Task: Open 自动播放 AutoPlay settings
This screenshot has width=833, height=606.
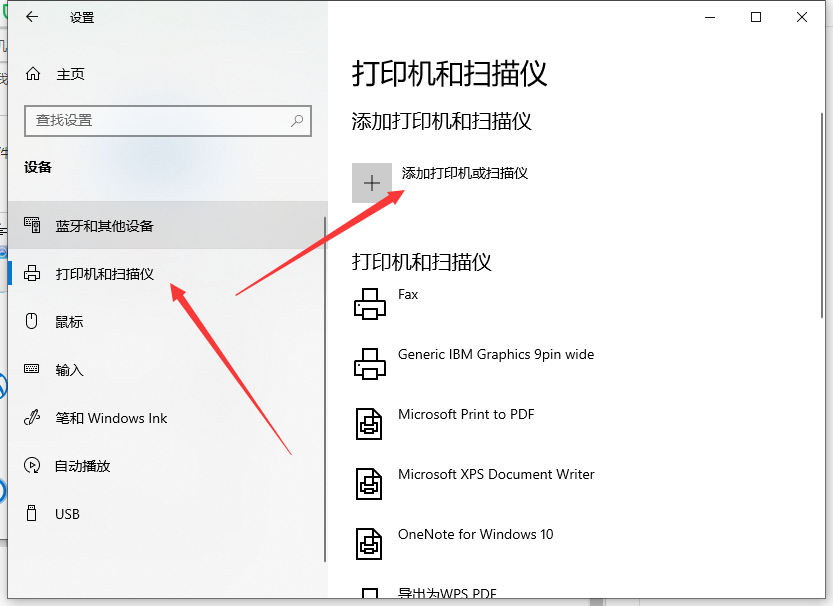Action: coord(84,466)
